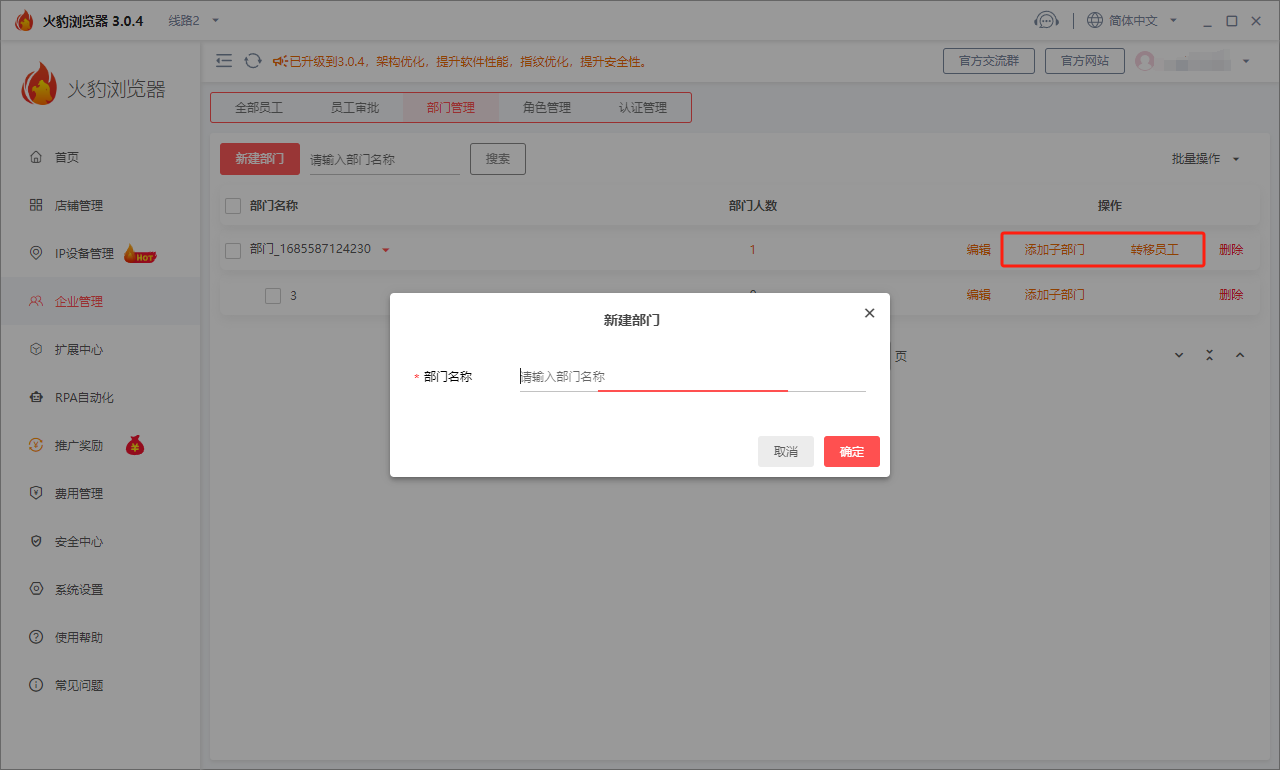Image resolution: width=1280 pixels, height=770 pixels.
Task: Open IP设备管理 in the sidebar
Action: click(84, 253)
